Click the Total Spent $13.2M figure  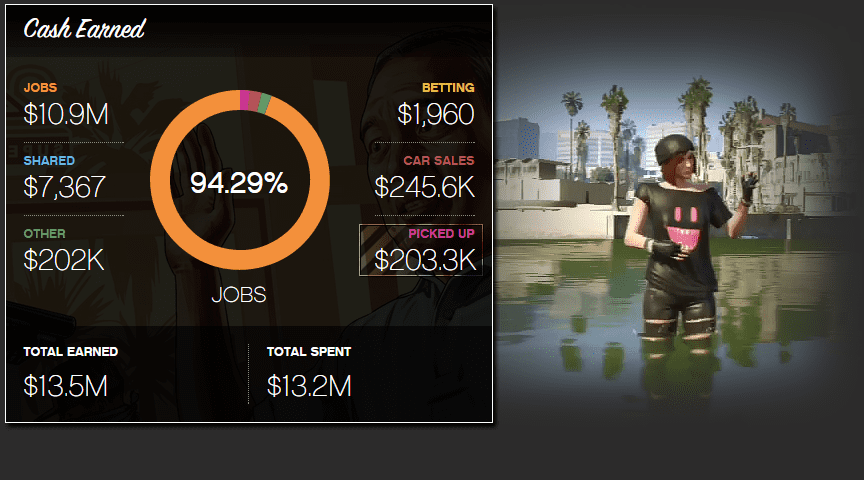pos(309,386)
